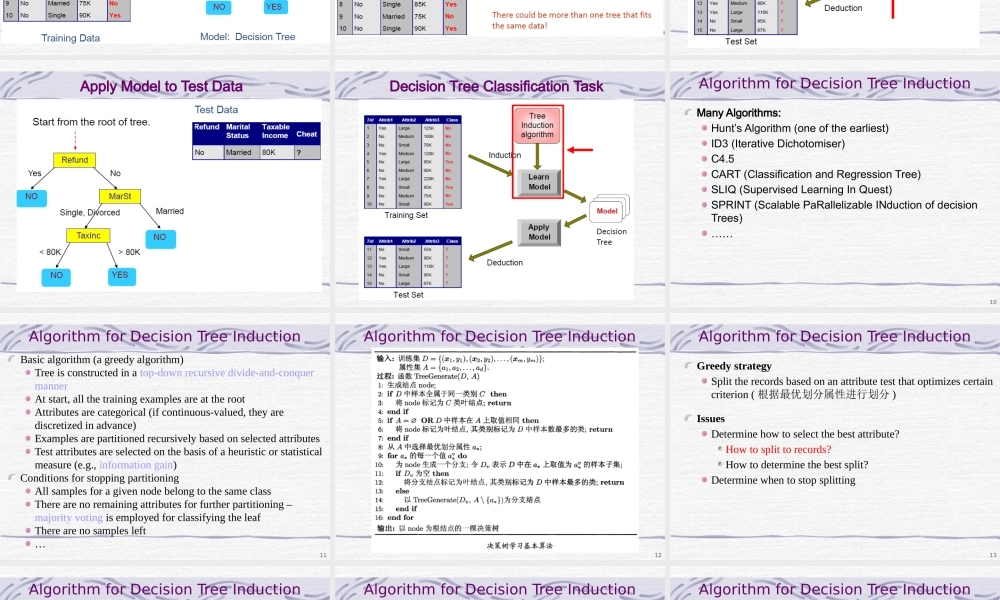
Task: Click the 'Many Algorithms:' heading
Action: click(x=739, y=113)
